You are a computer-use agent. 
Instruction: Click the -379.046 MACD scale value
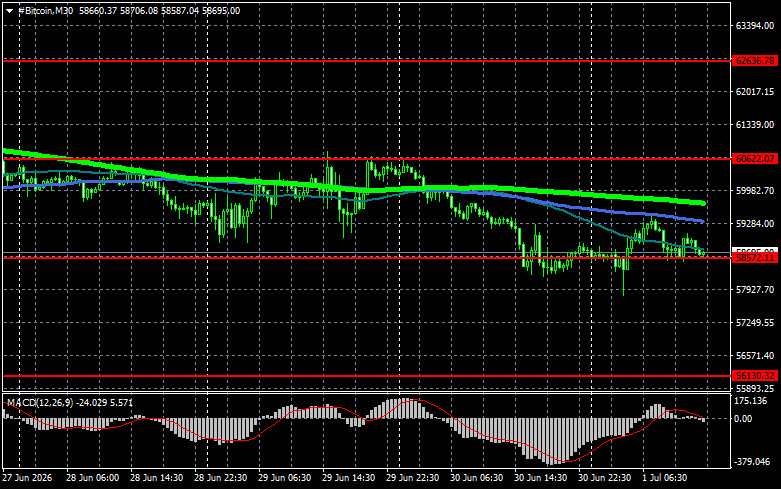pyautogui.click(x=752, y=462)
